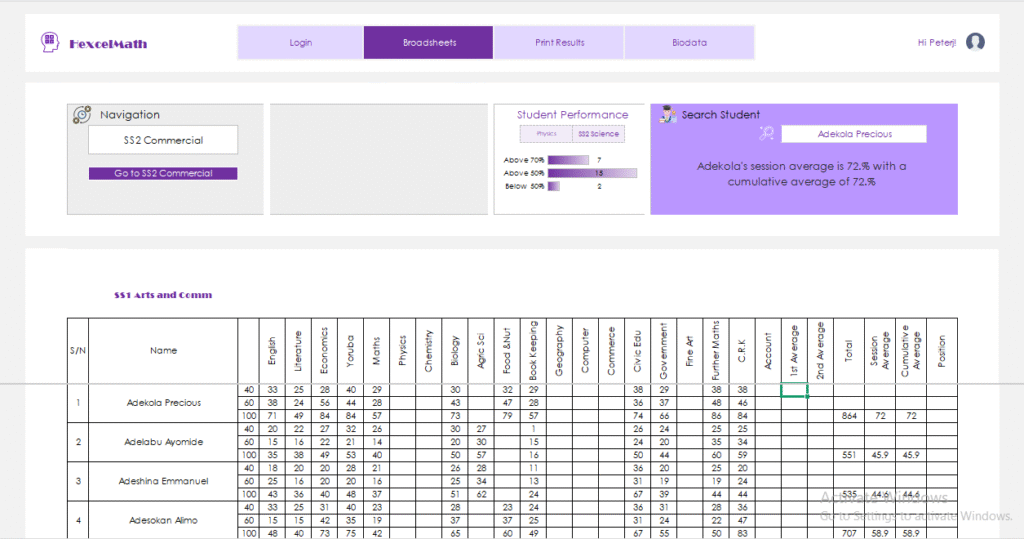The image size is (1024, 539).
Task: Select the Adeshina Emmanuel name cell
Action: tap(163, 481)
